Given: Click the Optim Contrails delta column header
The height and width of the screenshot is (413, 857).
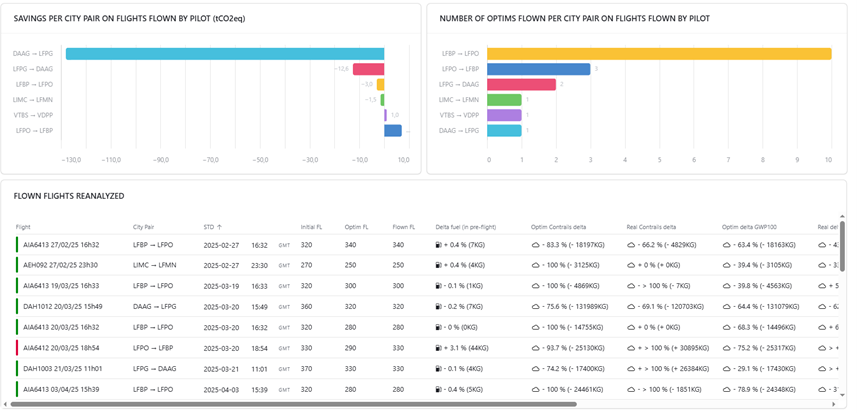Looking at the screenshot, I should point(566,227).
